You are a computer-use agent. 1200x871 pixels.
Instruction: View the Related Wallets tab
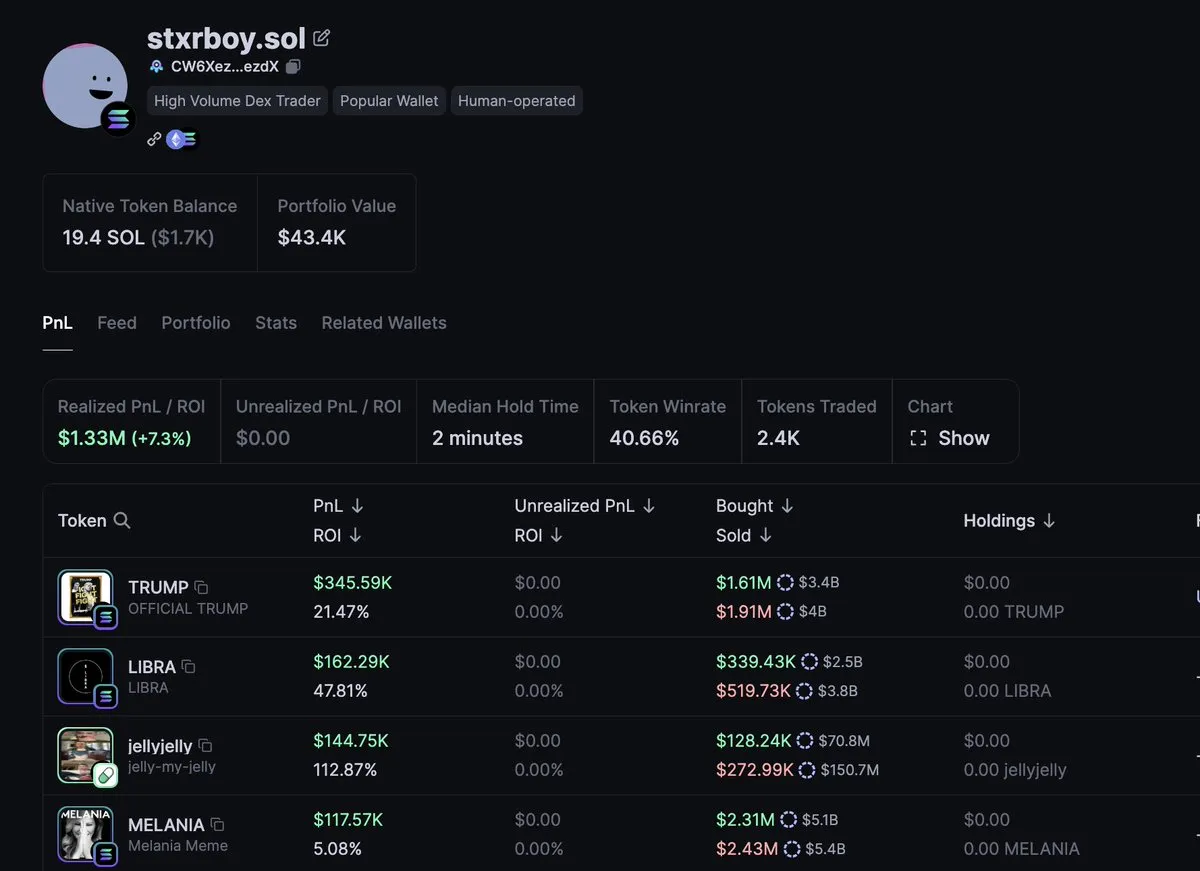(384, 323)
